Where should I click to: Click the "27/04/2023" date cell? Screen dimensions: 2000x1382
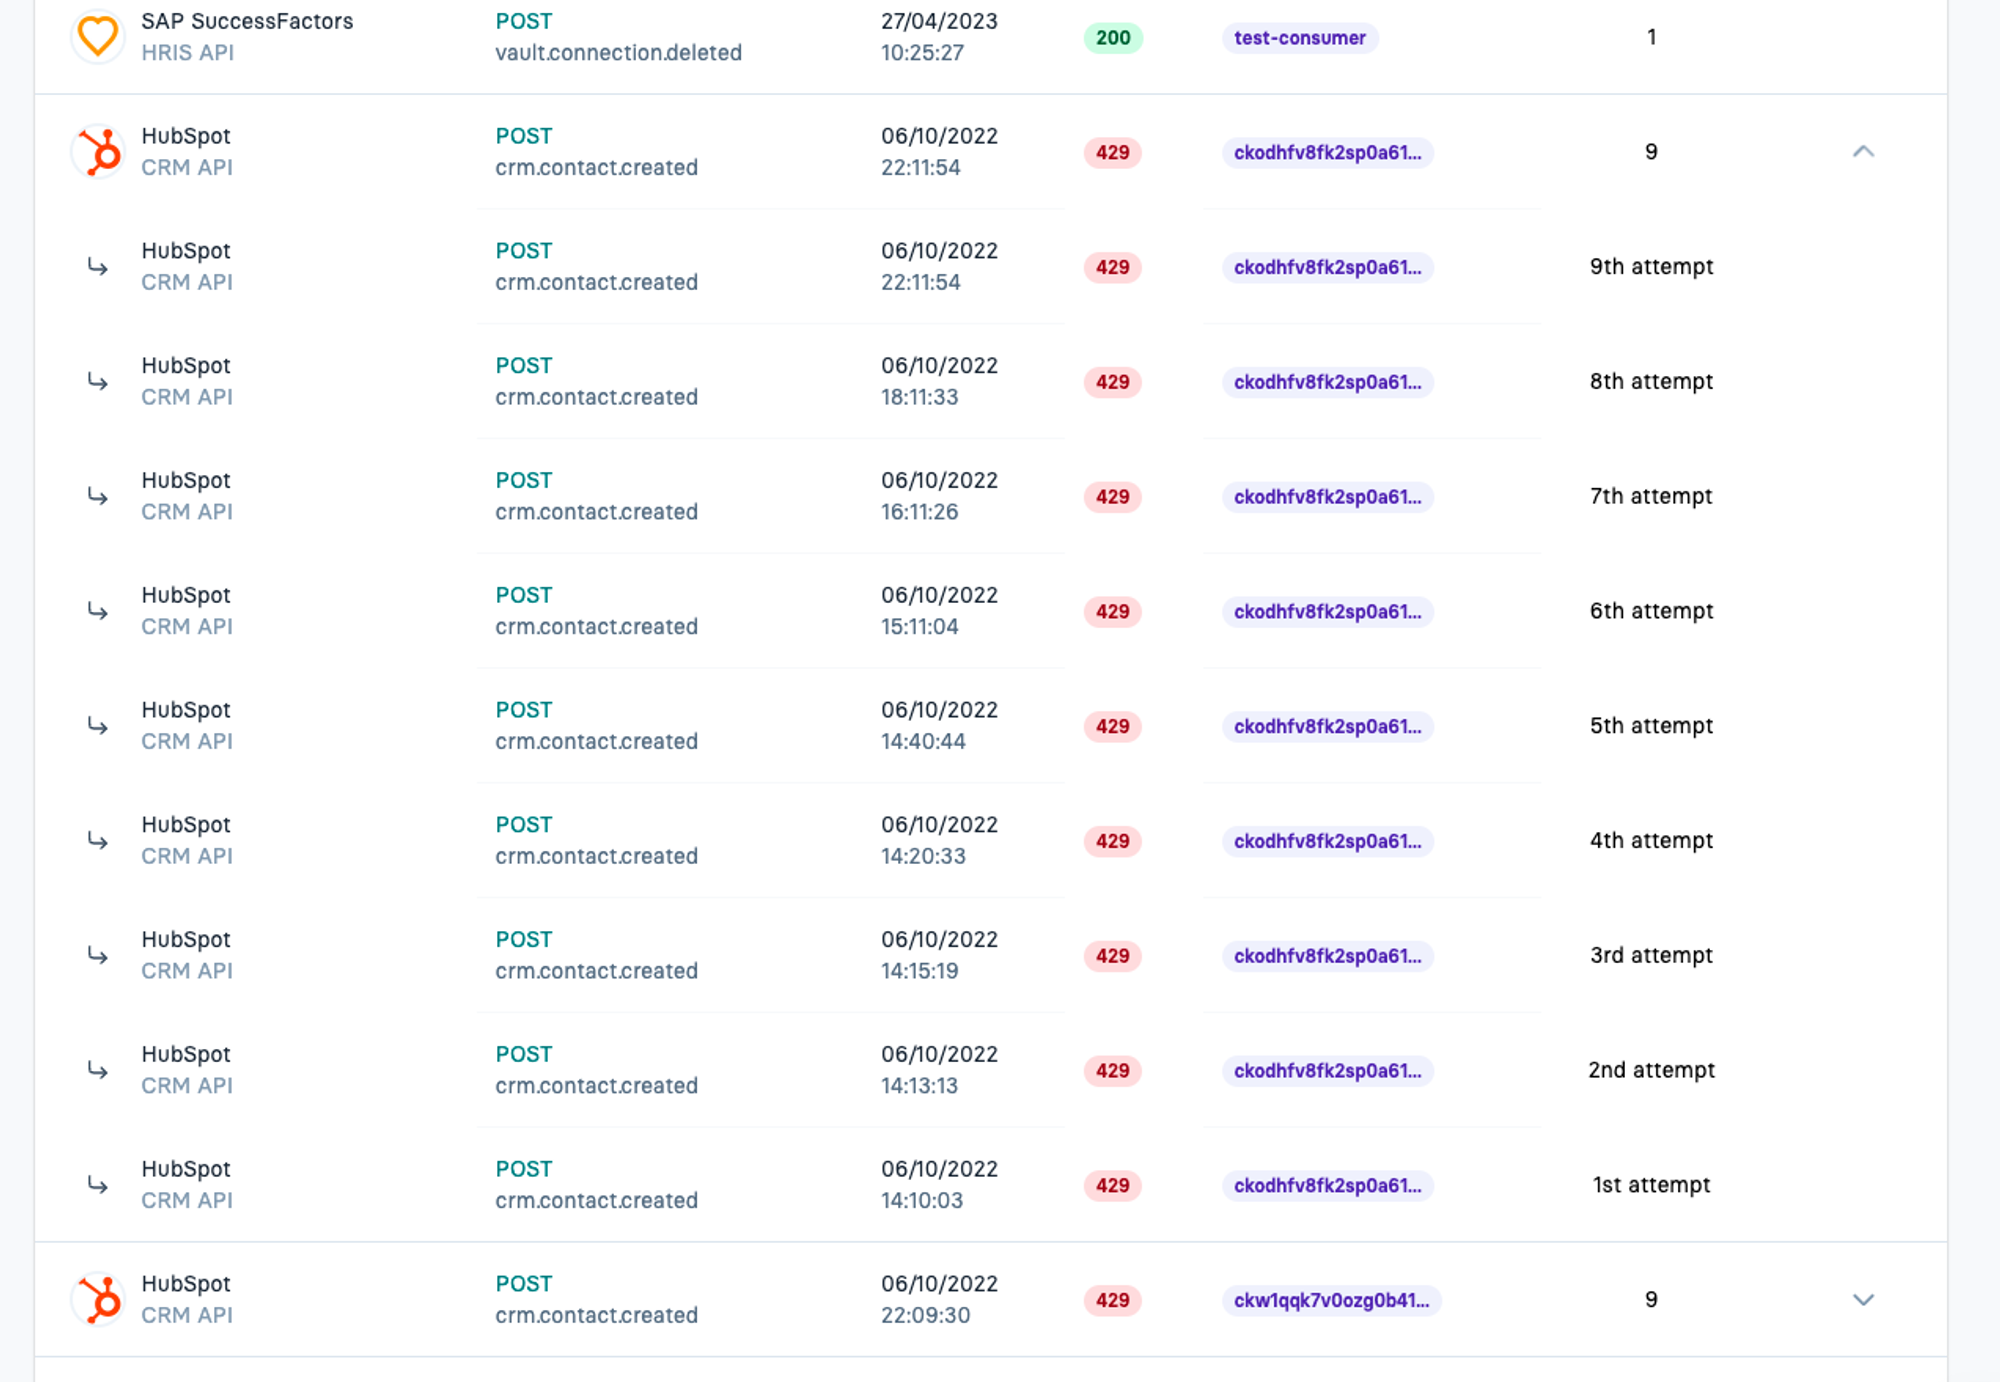[939, 21]
